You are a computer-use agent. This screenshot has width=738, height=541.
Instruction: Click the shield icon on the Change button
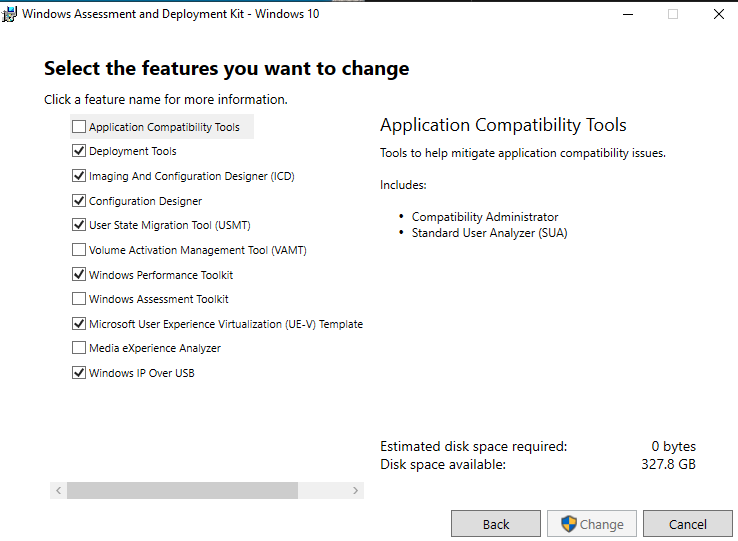(569, 524)
